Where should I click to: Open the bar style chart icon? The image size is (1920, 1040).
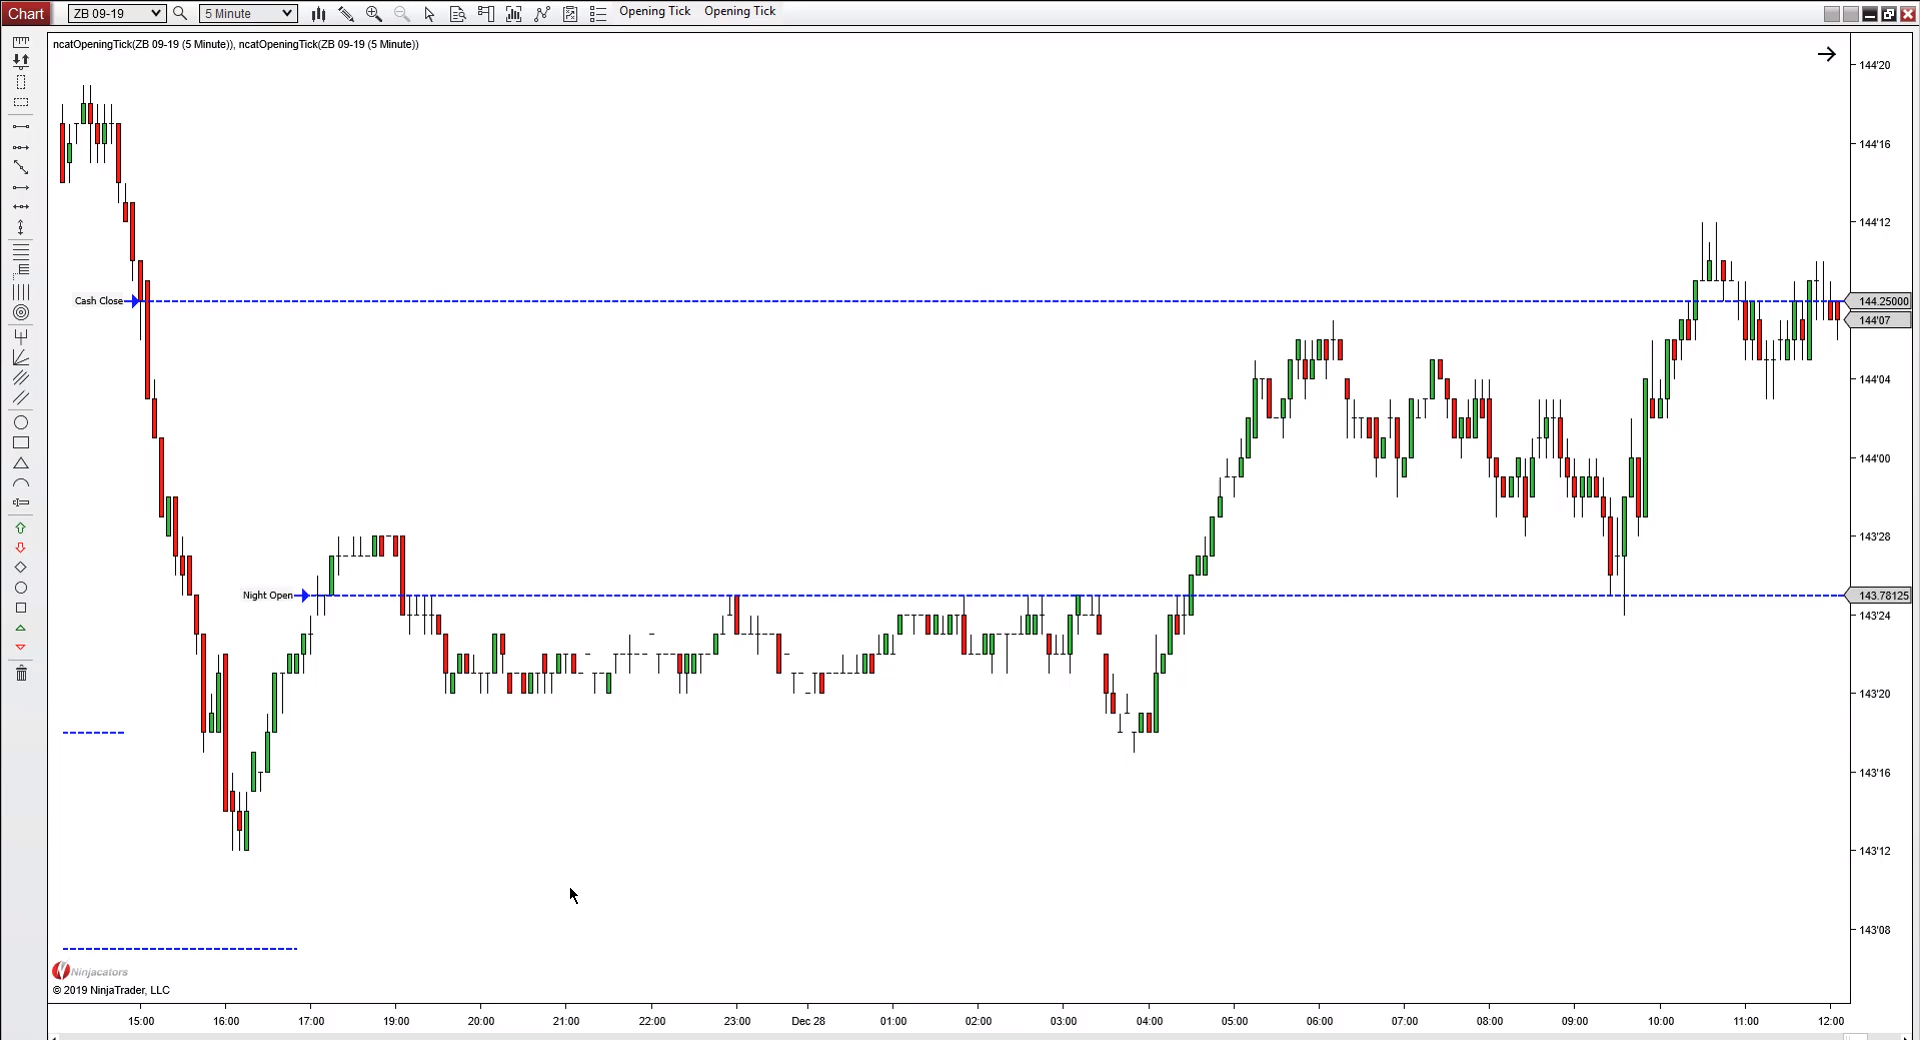click(318, 13)
